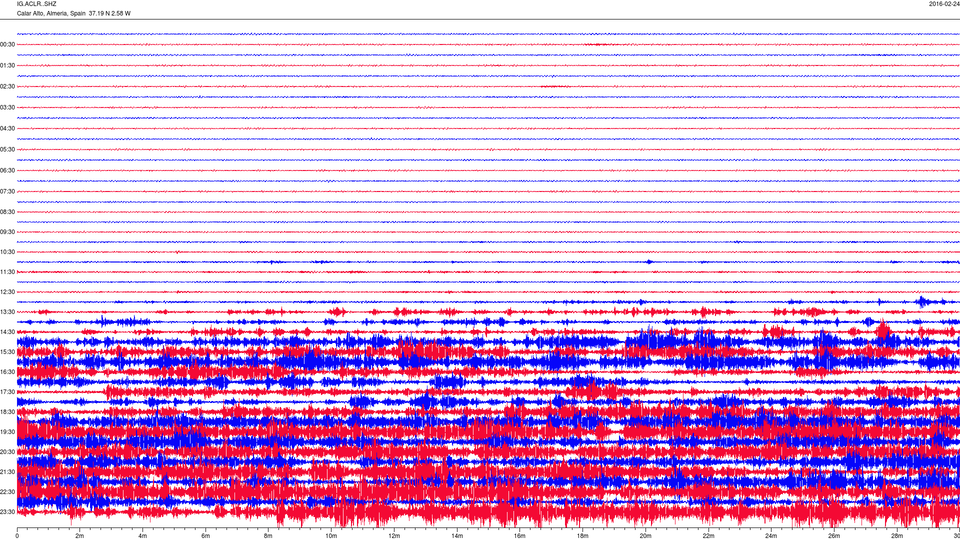Screen dimensions: 960x540
Task: Click the 28m tick on the time axis
Action: click(897, 536)
